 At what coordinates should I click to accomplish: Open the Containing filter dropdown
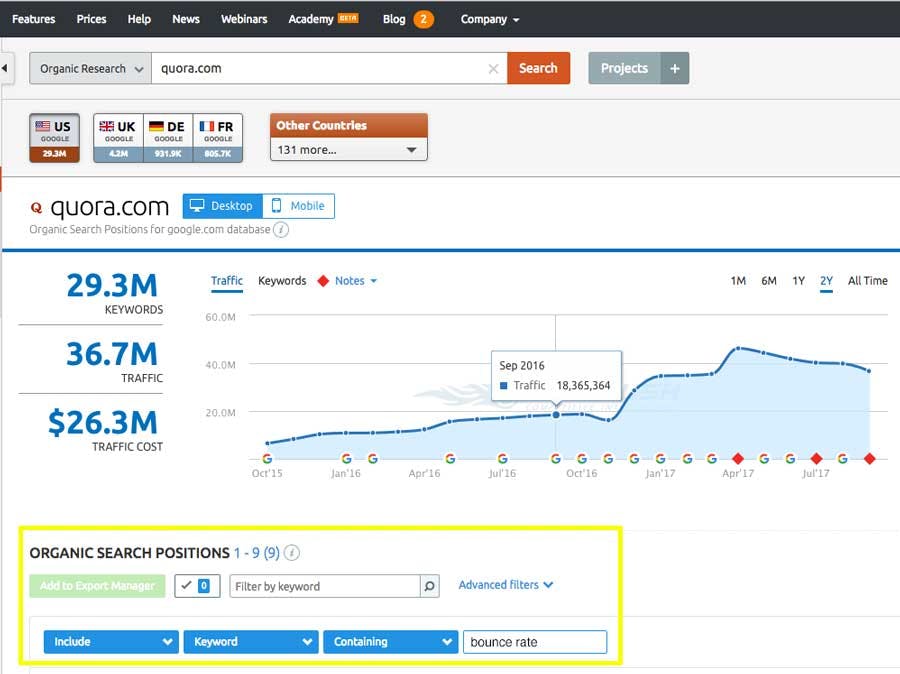tap(390, 642)
